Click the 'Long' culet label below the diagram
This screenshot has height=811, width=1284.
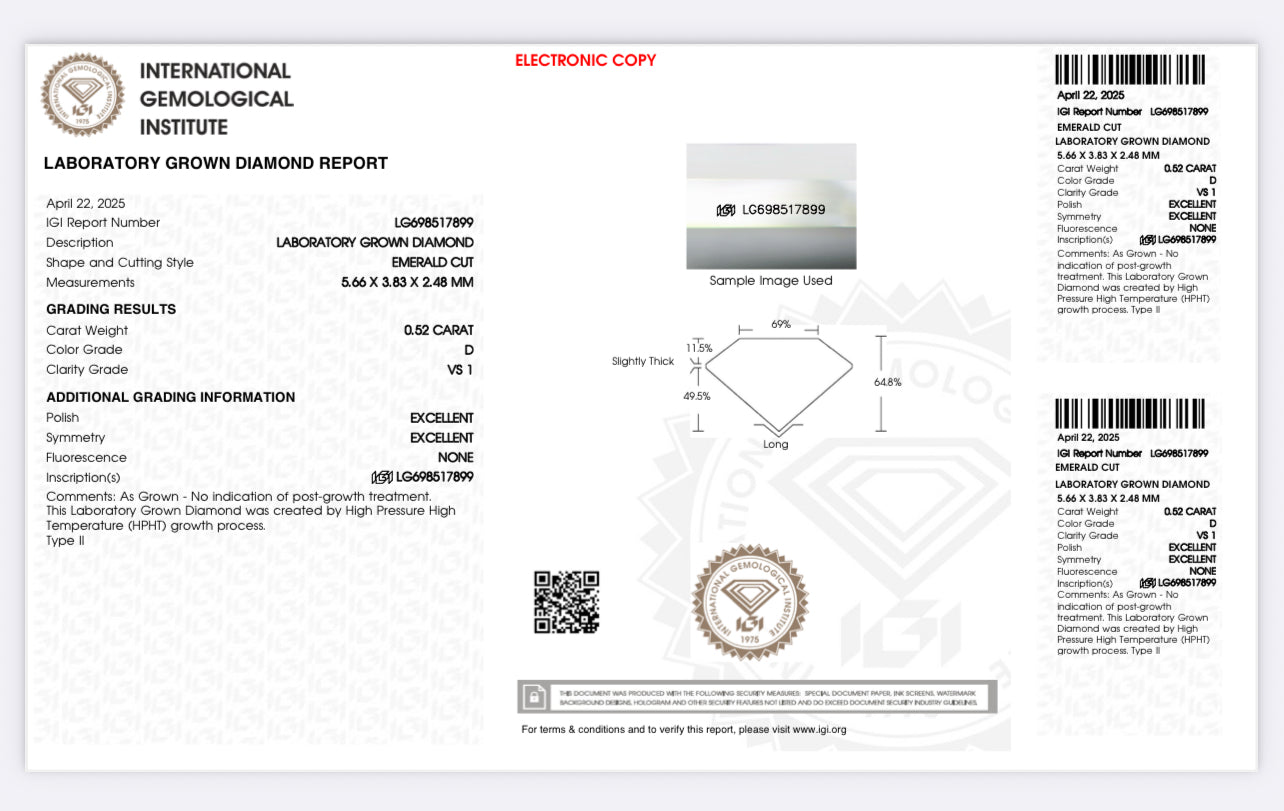776,444
